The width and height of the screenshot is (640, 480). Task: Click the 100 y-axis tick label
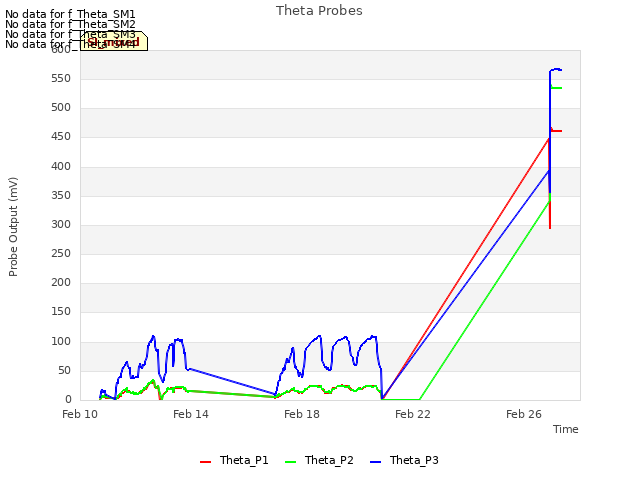pos(61,342)
